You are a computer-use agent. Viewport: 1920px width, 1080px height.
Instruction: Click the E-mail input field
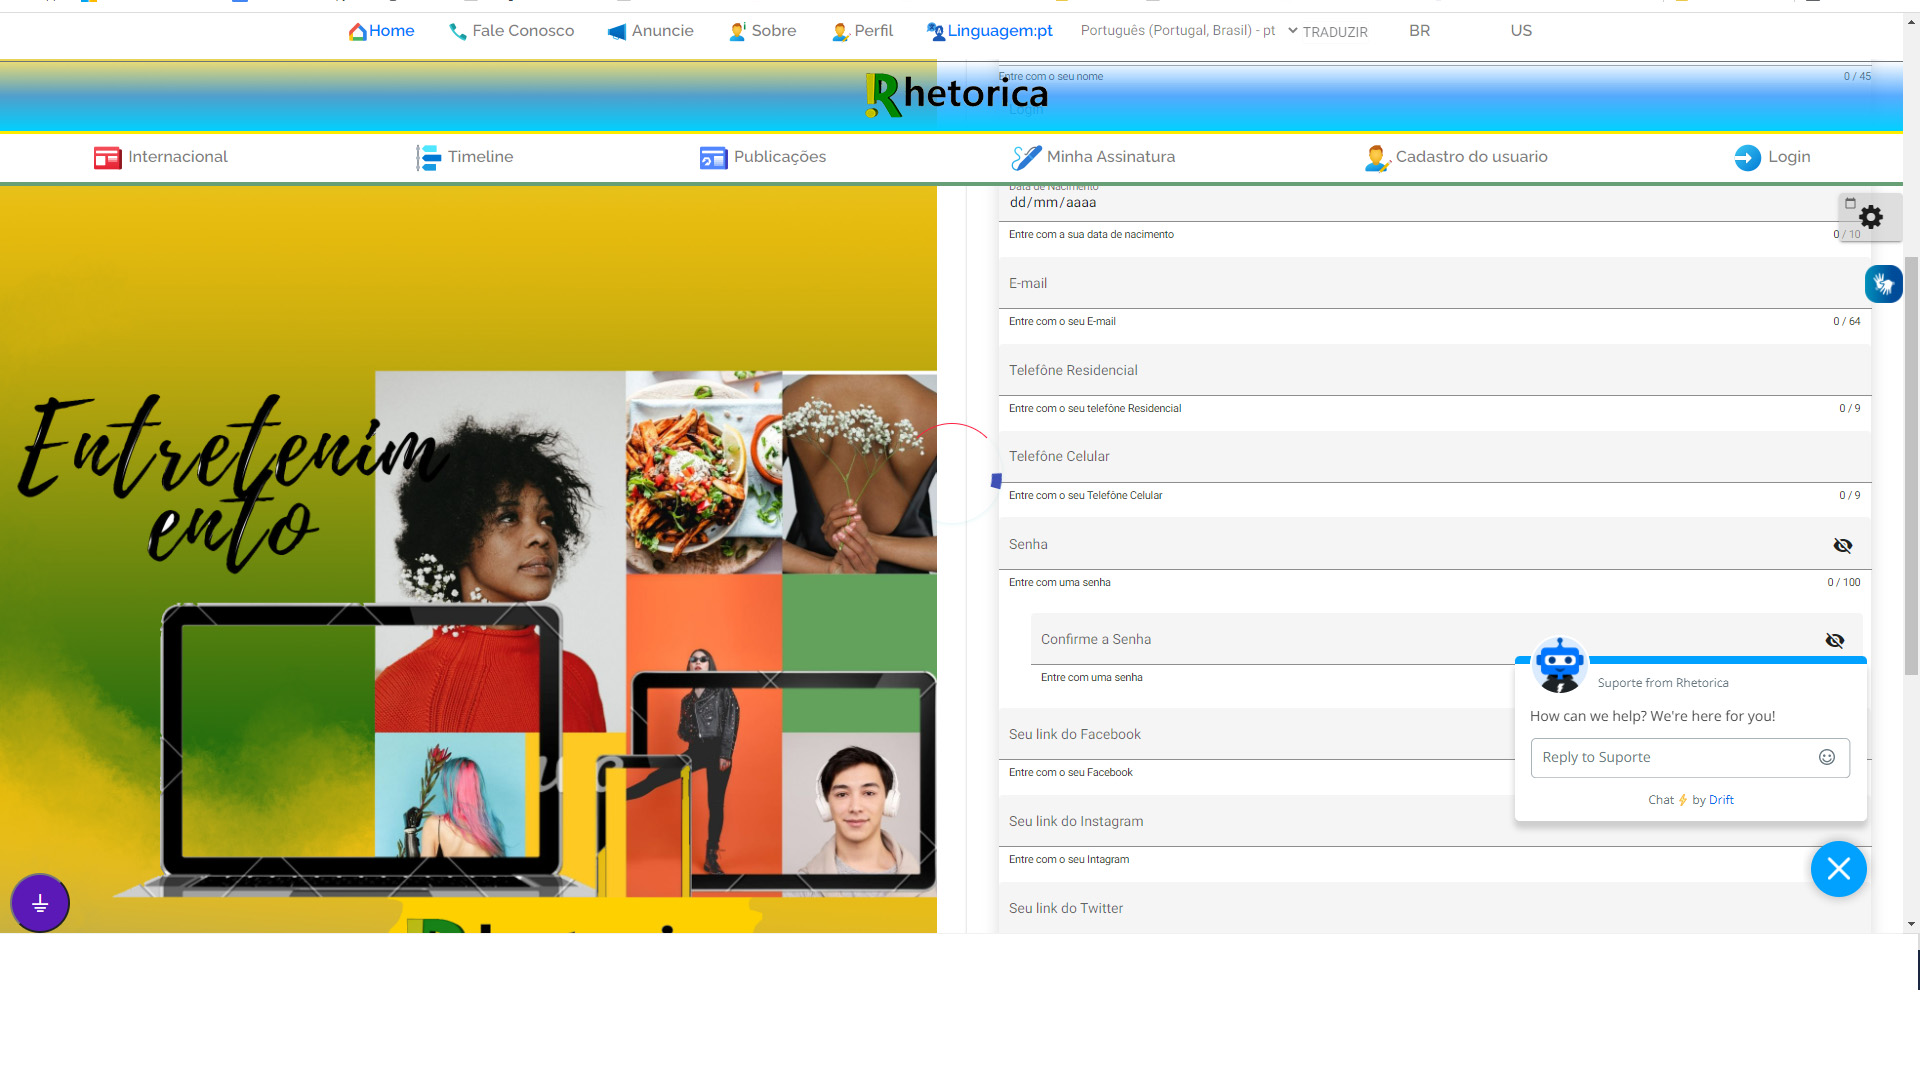coord(1430,284)
